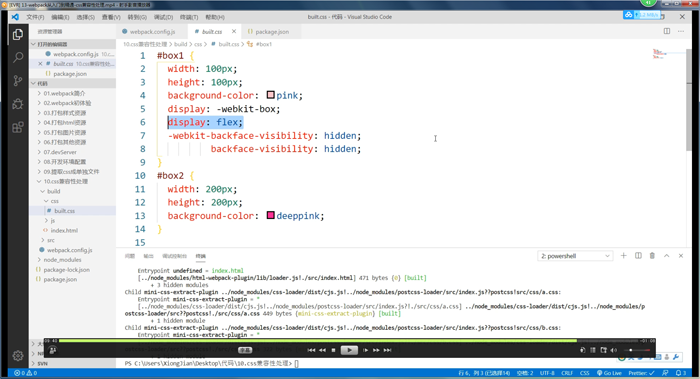
Task: Maximize the terminal panel with up chevron
Action: pyautogui.click(x=667, y=256)
